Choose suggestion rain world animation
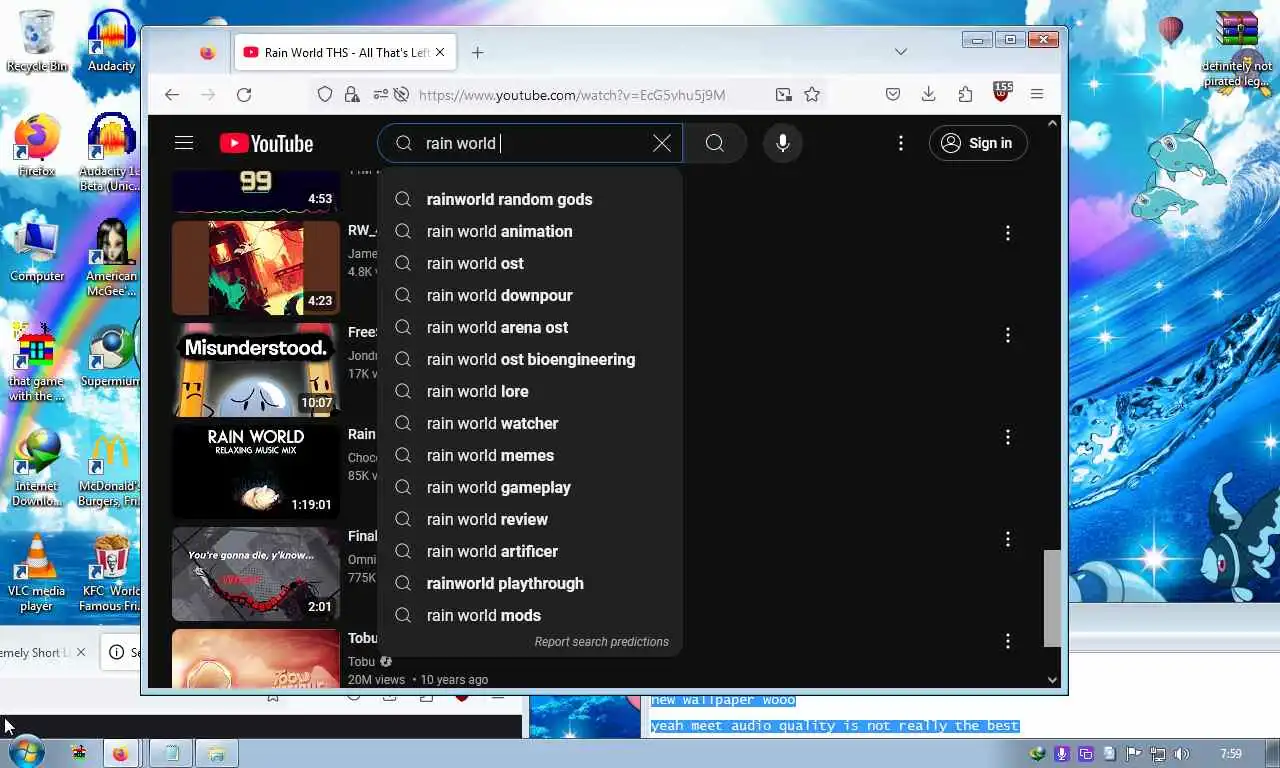 tap(530, 231)
